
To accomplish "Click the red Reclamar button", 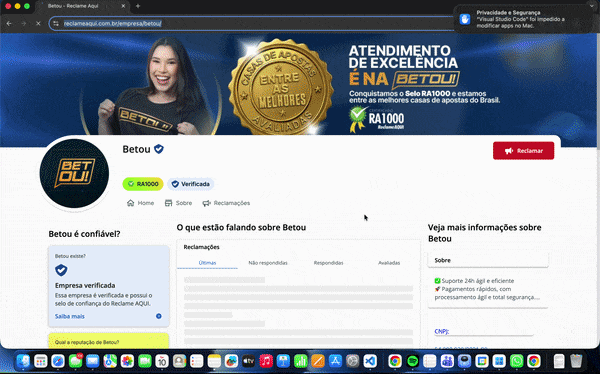I will coord(523,151).
